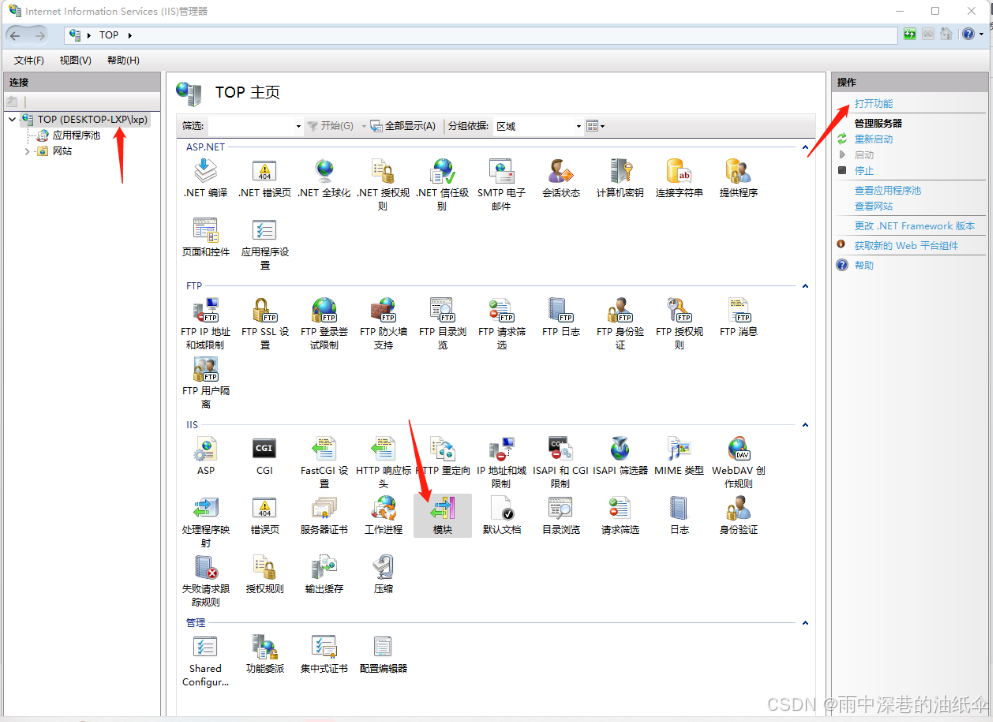Open the FTP 身份验证 feature
The width and height of the screenshot is (993, 722).
click(x=620, y=310)
